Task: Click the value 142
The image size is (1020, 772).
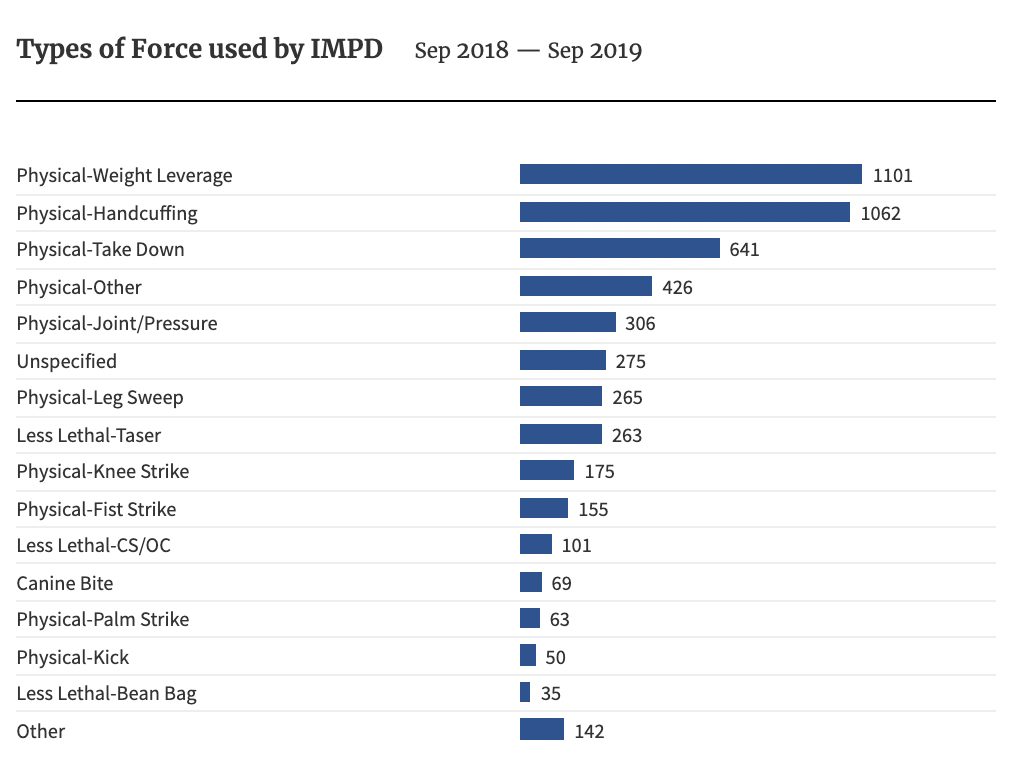Action: 589,732
